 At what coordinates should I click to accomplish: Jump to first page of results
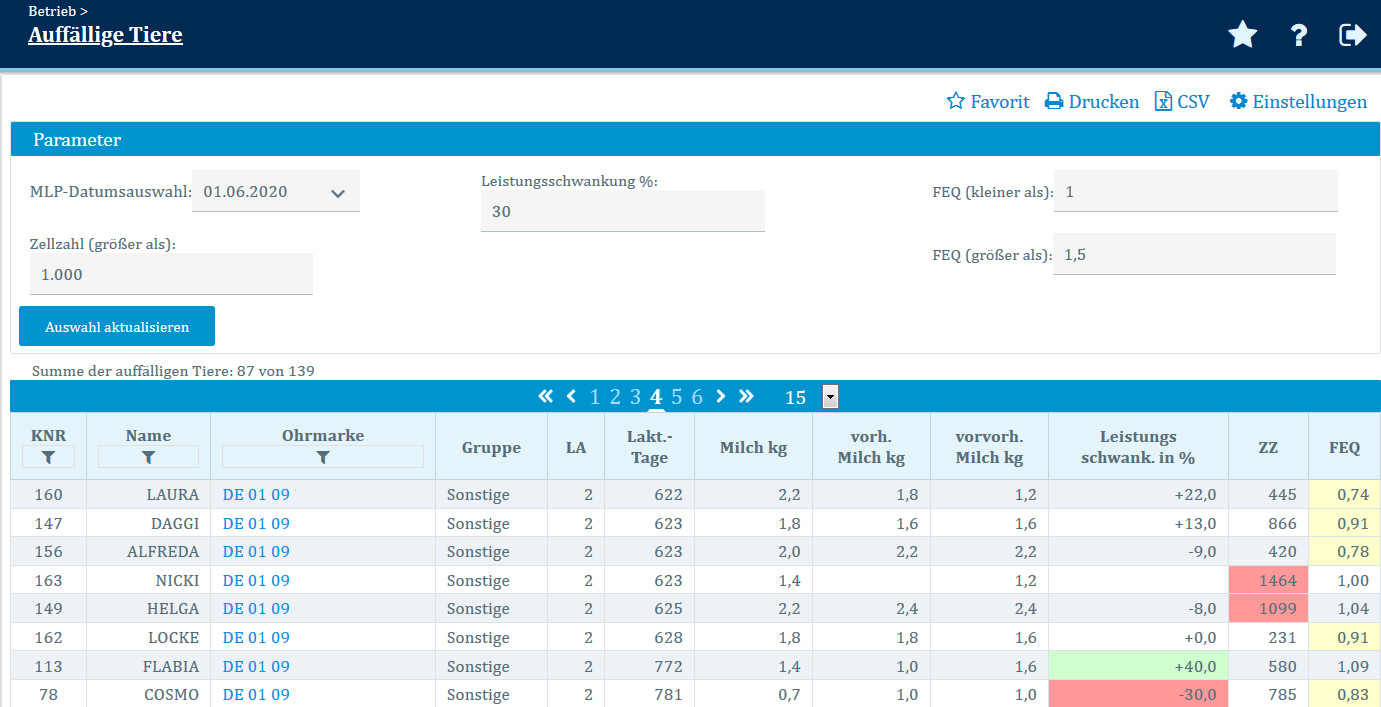545,397
